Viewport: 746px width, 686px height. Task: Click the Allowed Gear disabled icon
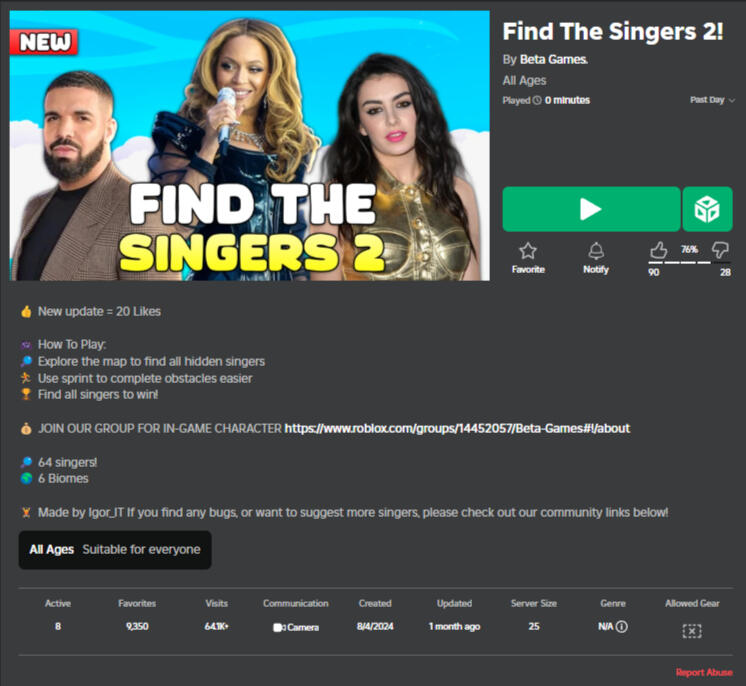coord(692,631)
